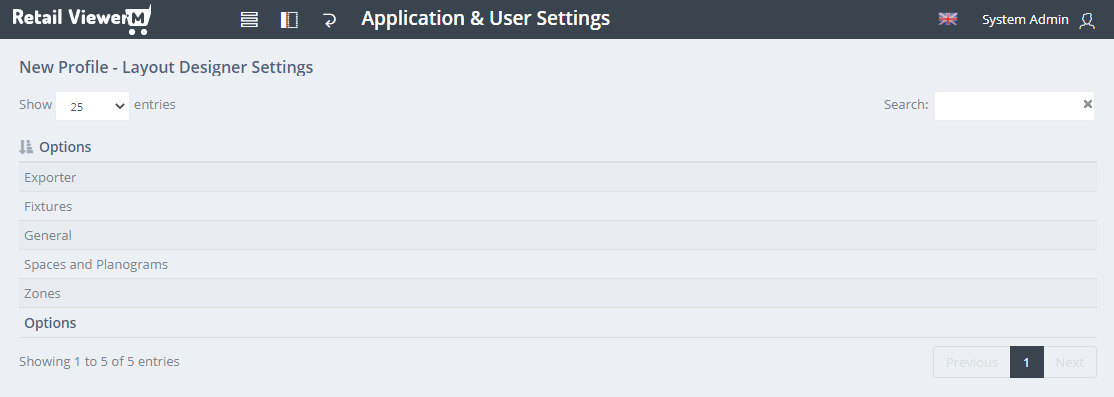This screenshot has width=1114, height=397.
Task: Sort using the Options column sort icon
Action: pos(26,147)
